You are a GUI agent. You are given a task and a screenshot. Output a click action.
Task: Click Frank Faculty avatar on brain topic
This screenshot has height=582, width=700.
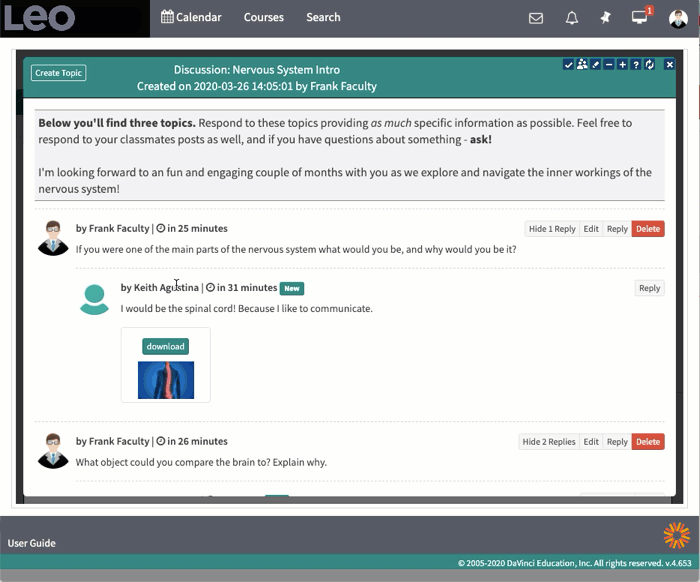pyautogui.click(x=53, y=451)
